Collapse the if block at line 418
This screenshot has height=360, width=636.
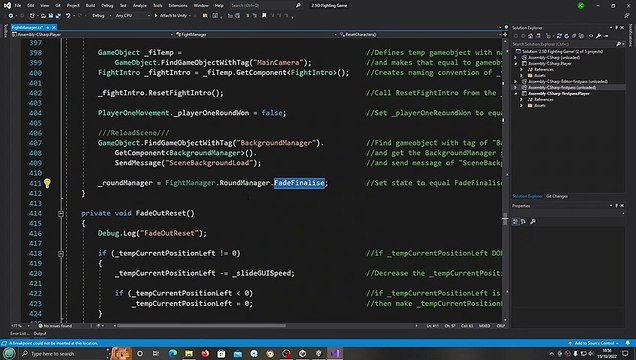click(x=61, y=254)
